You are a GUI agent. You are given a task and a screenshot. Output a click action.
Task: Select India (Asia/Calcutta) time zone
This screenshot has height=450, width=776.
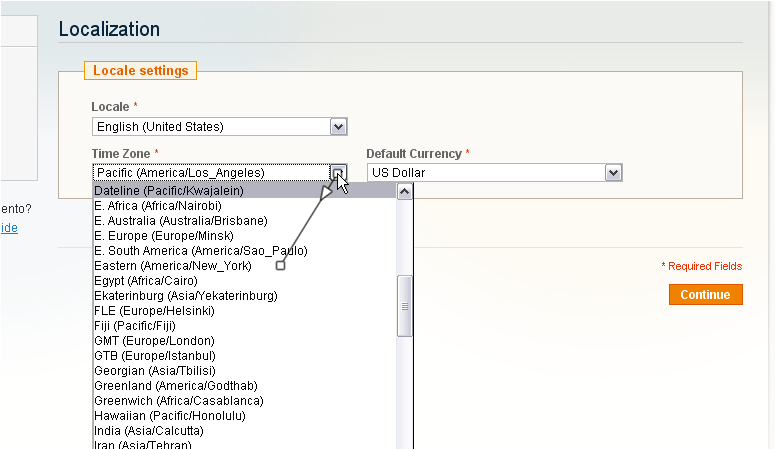click(149, 431)
